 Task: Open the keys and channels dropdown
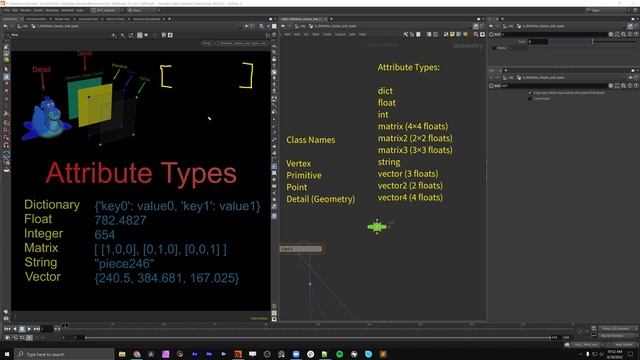click(618, 329)
